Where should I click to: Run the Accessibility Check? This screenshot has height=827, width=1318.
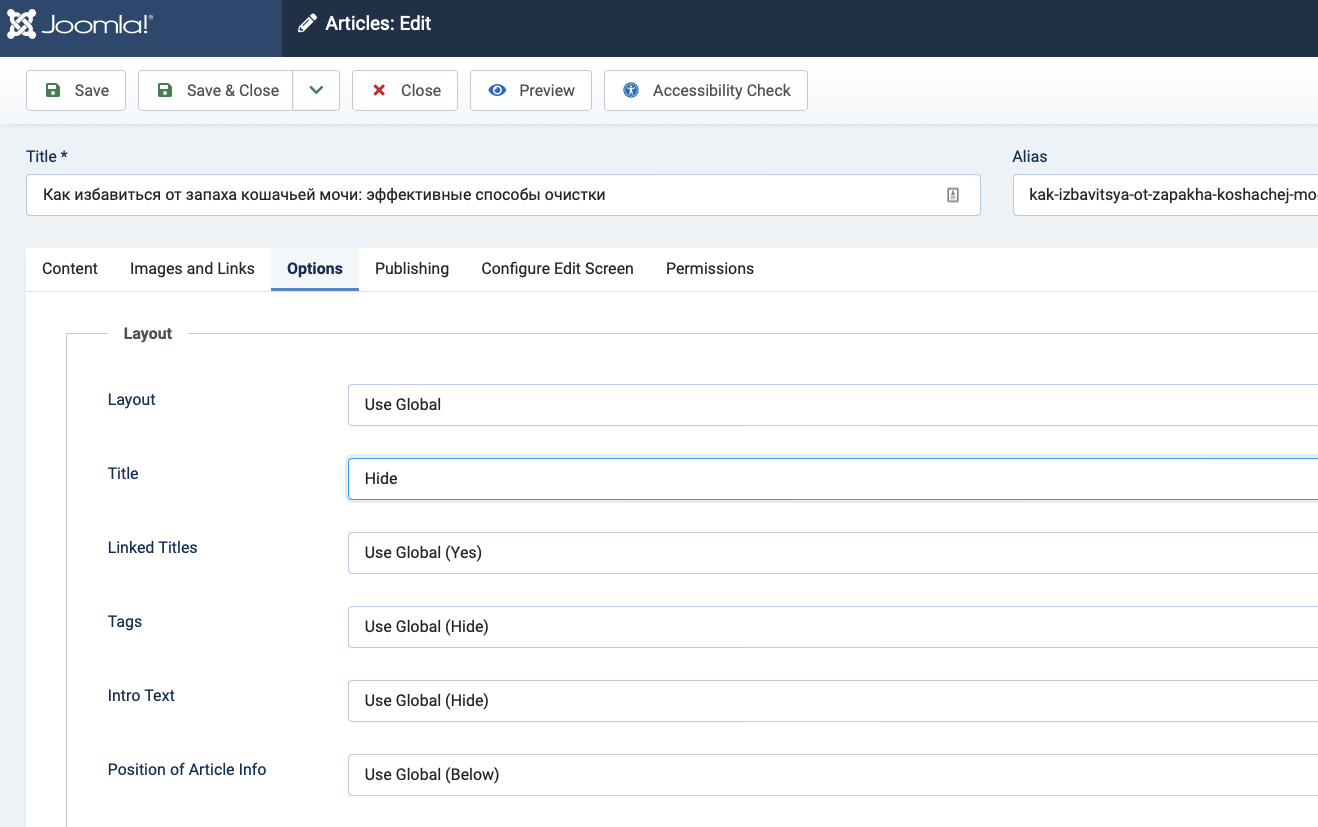pyautogui.click(x=706, y=90)
